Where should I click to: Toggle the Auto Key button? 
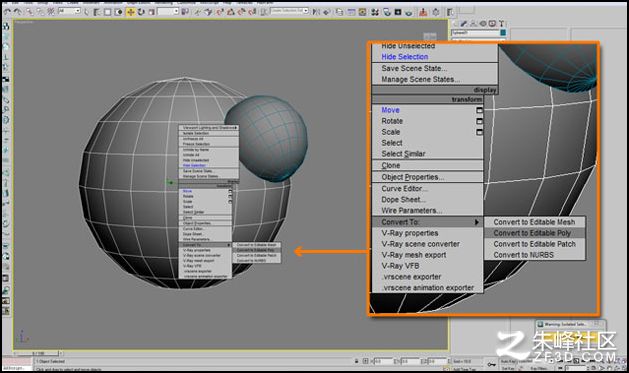coord(508,361)
